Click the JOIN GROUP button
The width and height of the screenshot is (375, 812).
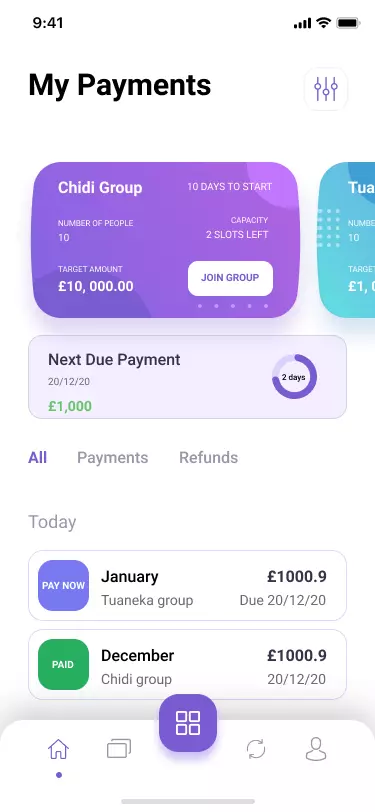[x=230, y=278]
